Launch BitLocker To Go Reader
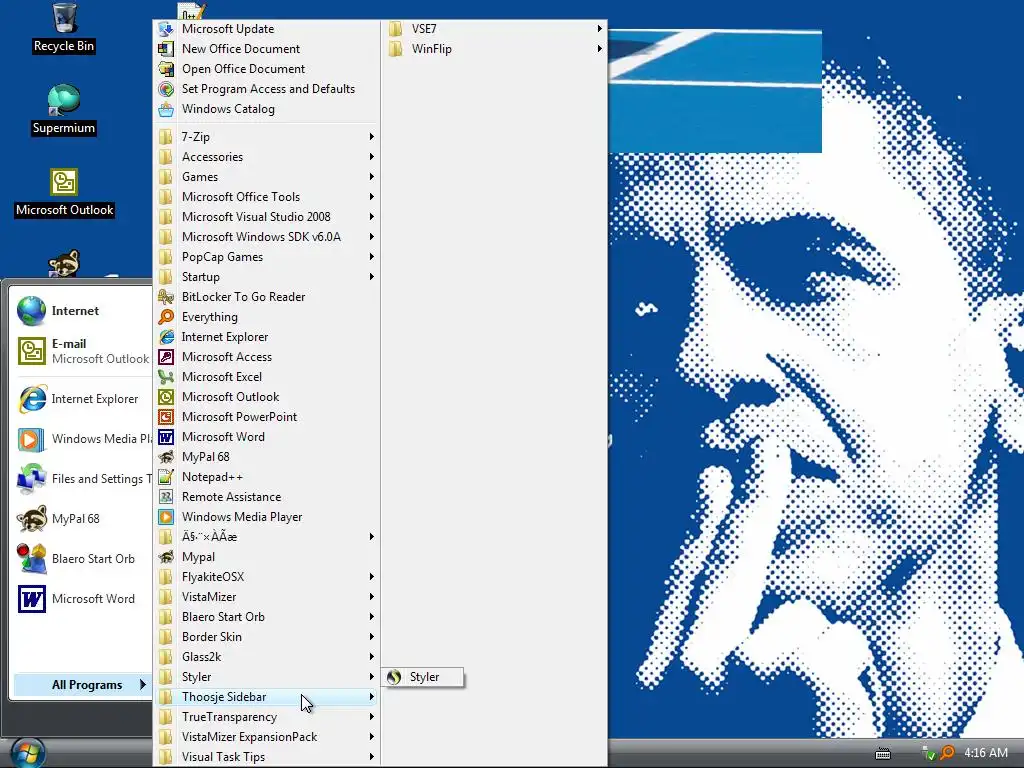 [266, 297]
